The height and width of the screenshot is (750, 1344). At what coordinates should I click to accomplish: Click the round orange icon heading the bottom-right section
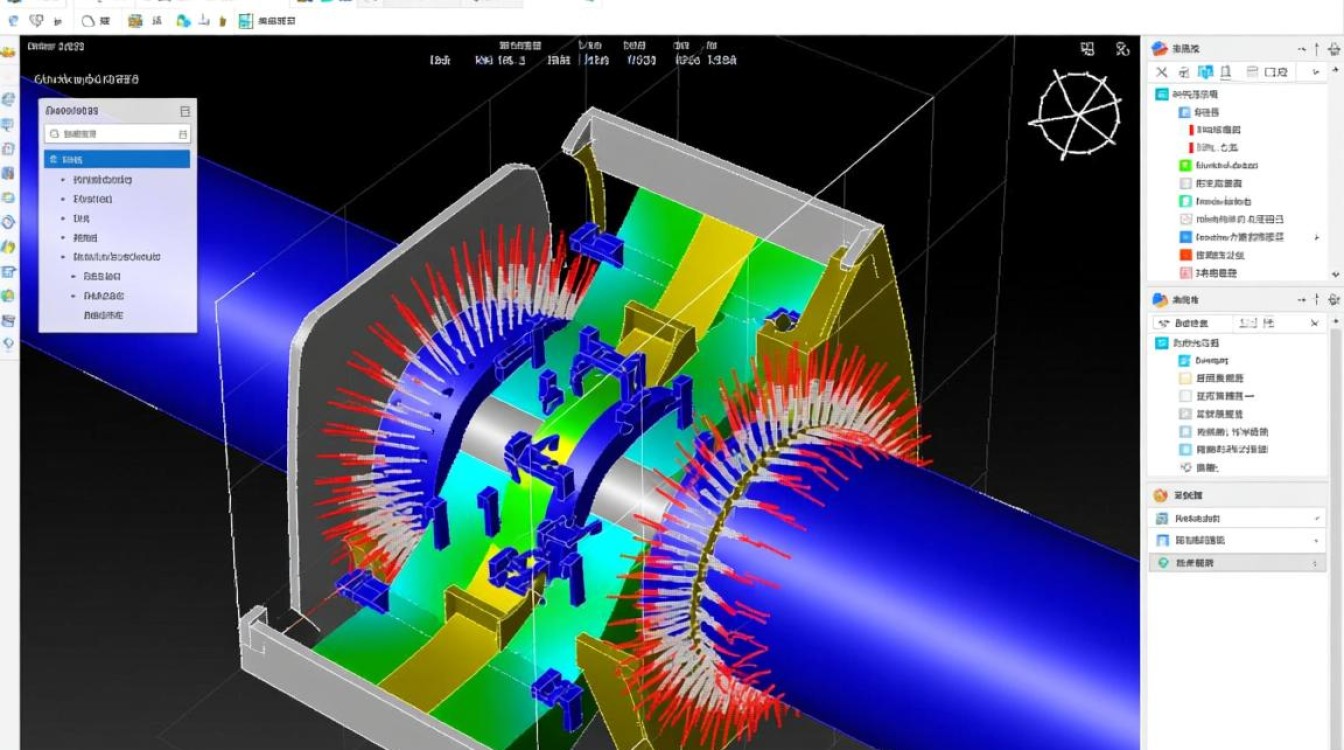[1160, 495]
